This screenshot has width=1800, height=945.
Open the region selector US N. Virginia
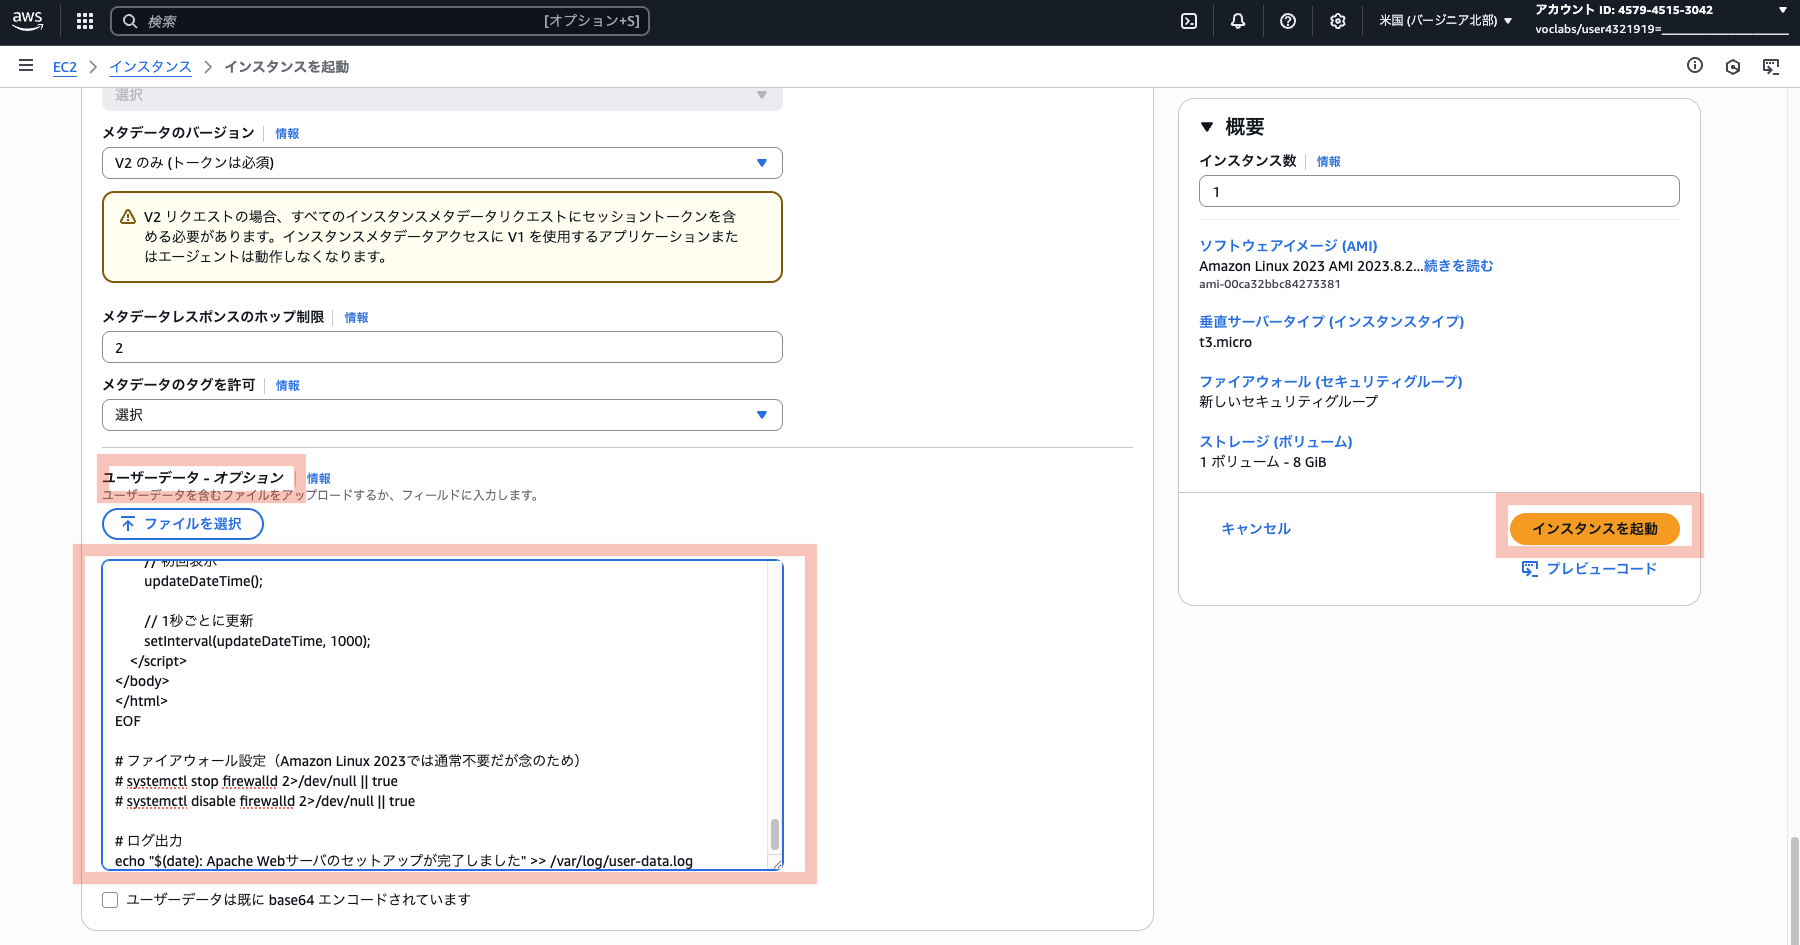[x=1446, y=21]
